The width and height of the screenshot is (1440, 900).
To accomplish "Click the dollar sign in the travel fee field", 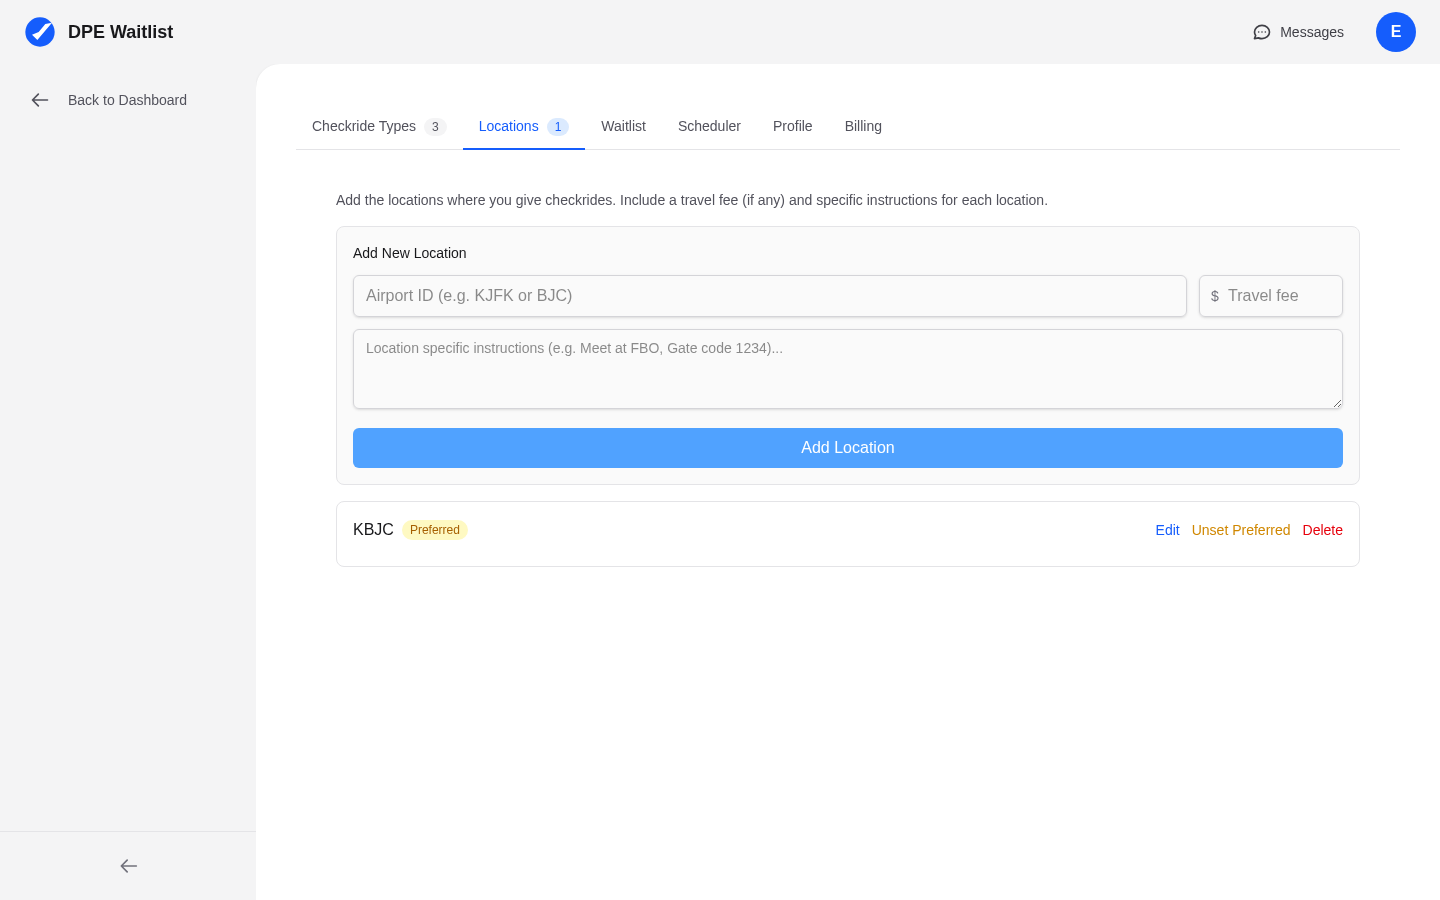I will coord(1214,296).
